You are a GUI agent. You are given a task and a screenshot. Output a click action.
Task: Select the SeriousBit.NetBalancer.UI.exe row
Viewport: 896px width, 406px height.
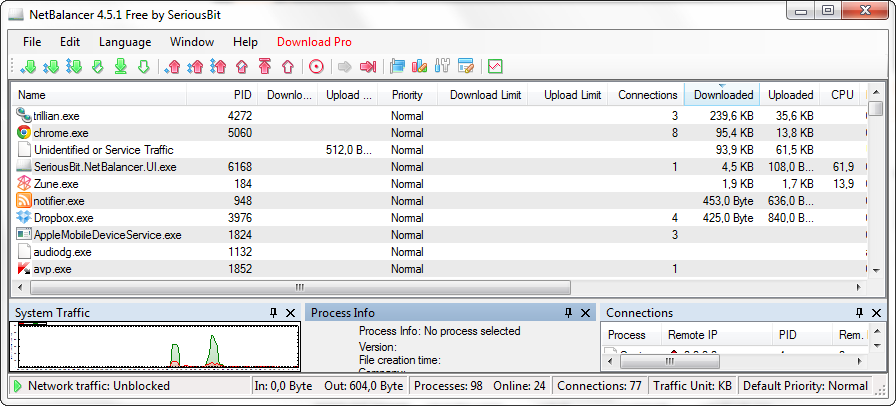(439, 167)
